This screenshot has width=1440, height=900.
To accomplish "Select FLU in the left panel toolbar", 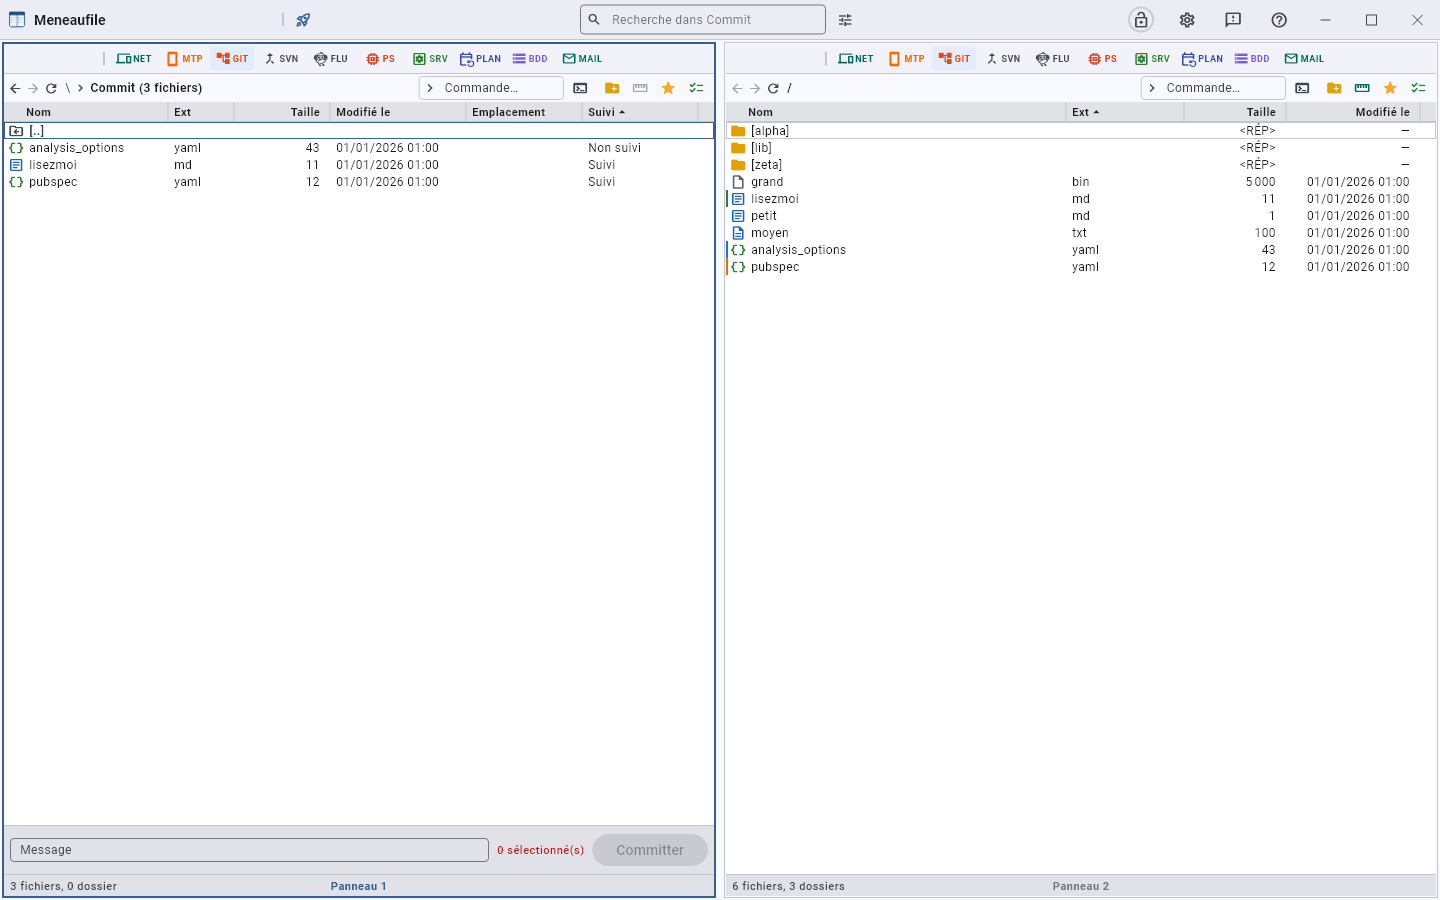I will coord(331,59).
